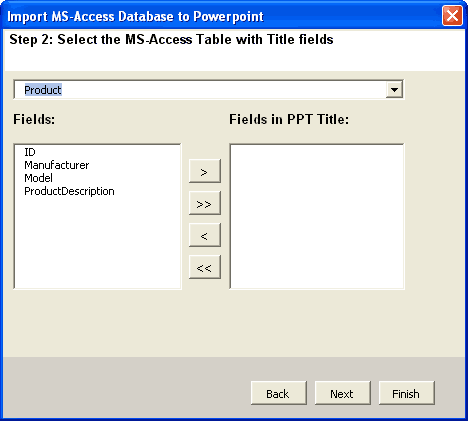This screenshot has height=421, width=468.
Task: Add selected field with the > button
Action: [x=205, y=171]
